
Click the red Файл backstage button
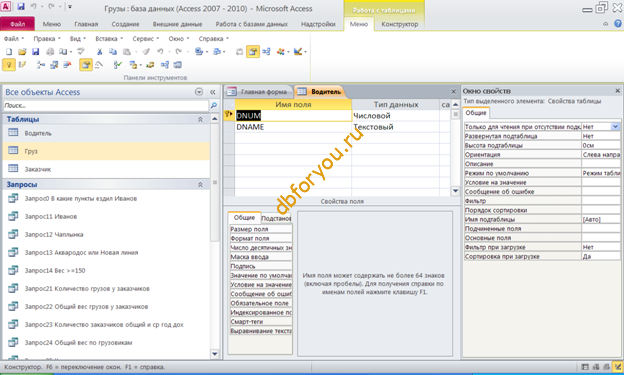(x=18, y=24)
